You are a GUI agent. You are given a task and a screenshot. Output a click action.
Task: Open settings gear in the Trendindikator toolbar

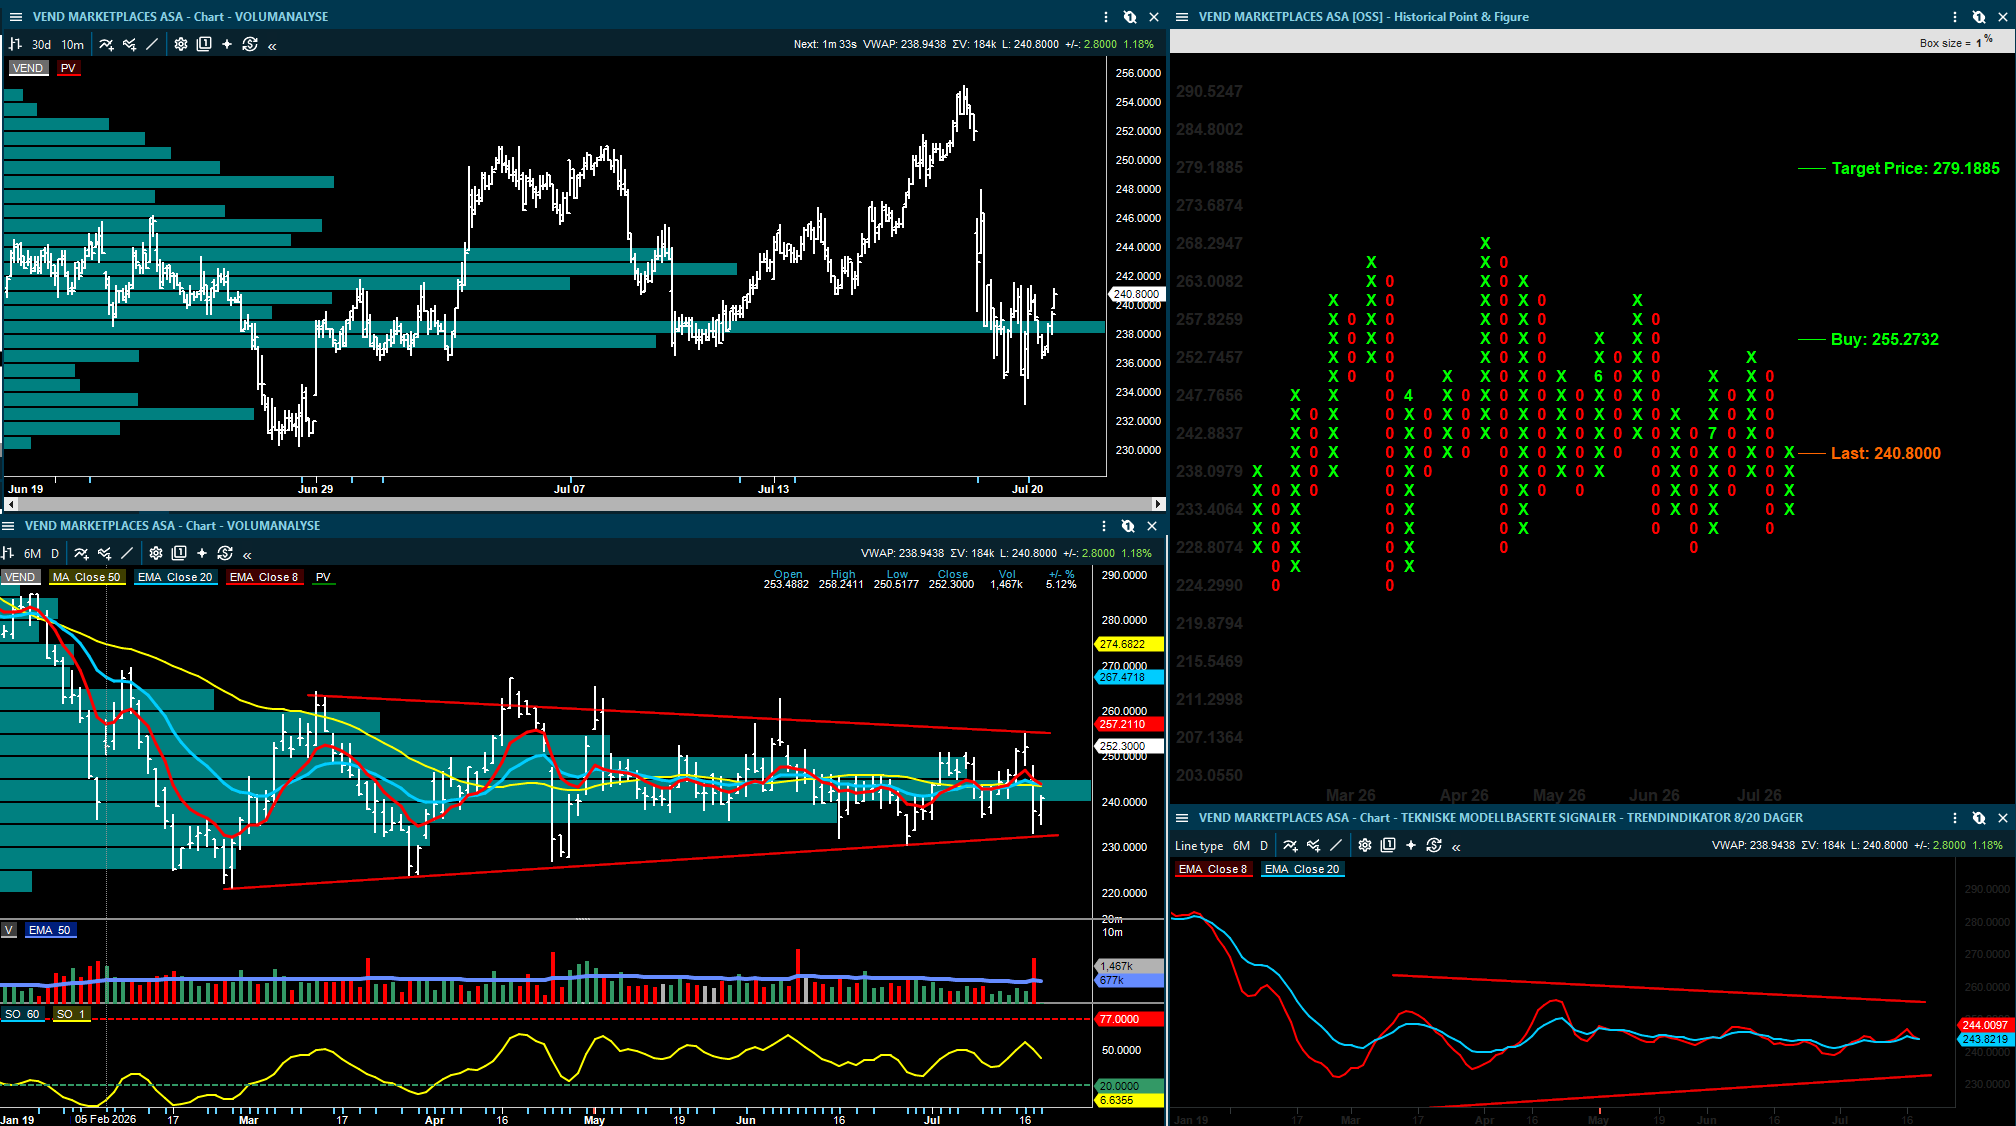point(1365,846)
